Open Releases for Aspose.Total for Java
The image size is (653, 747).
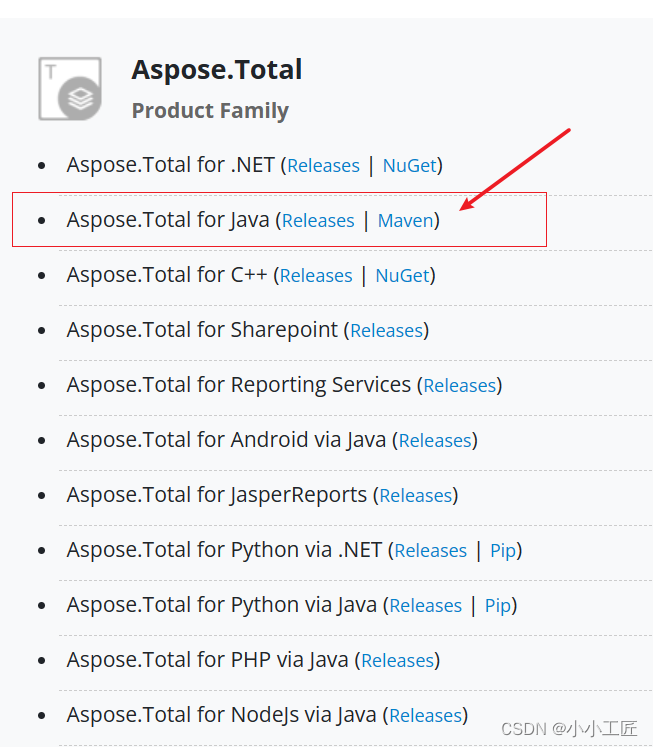[318, 221]
